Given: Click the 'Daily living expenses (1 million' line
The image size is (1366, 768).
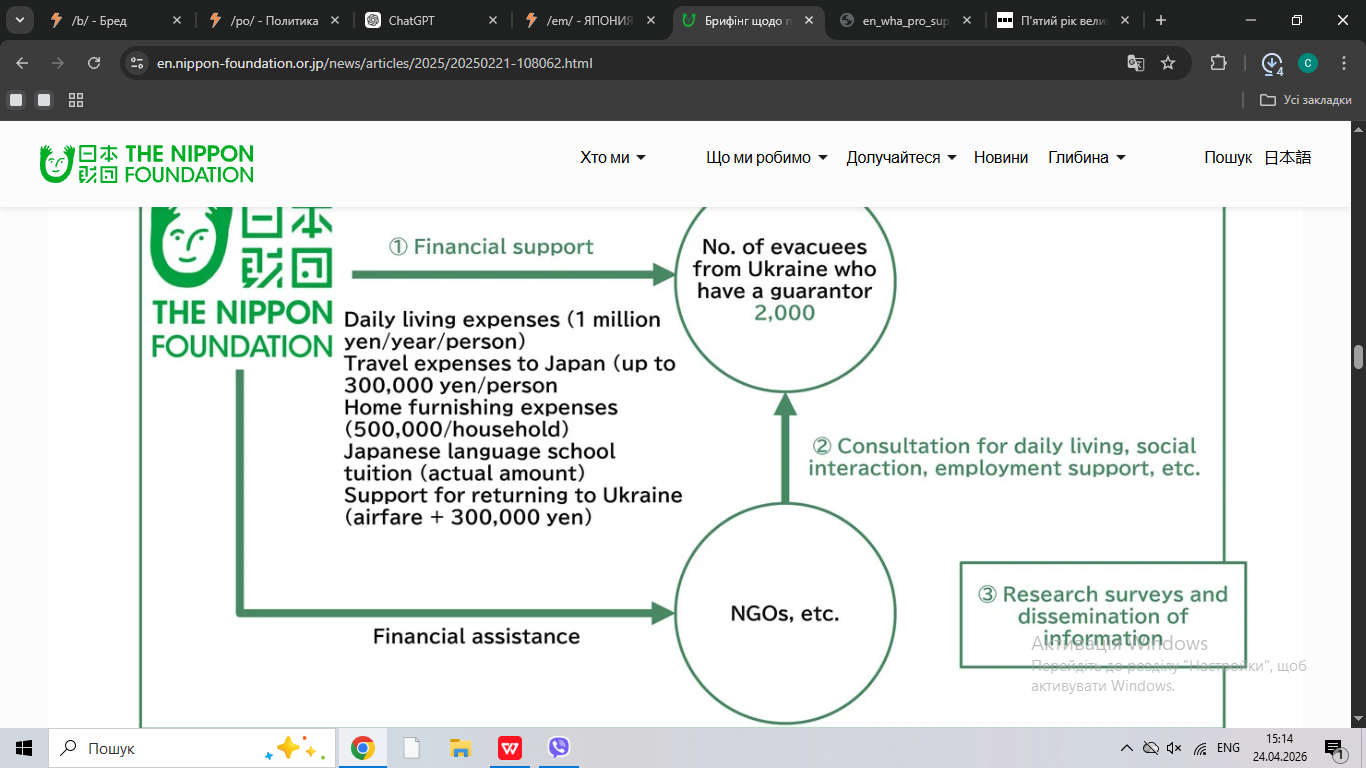Looking at the screenshot, I should point(502,320).
